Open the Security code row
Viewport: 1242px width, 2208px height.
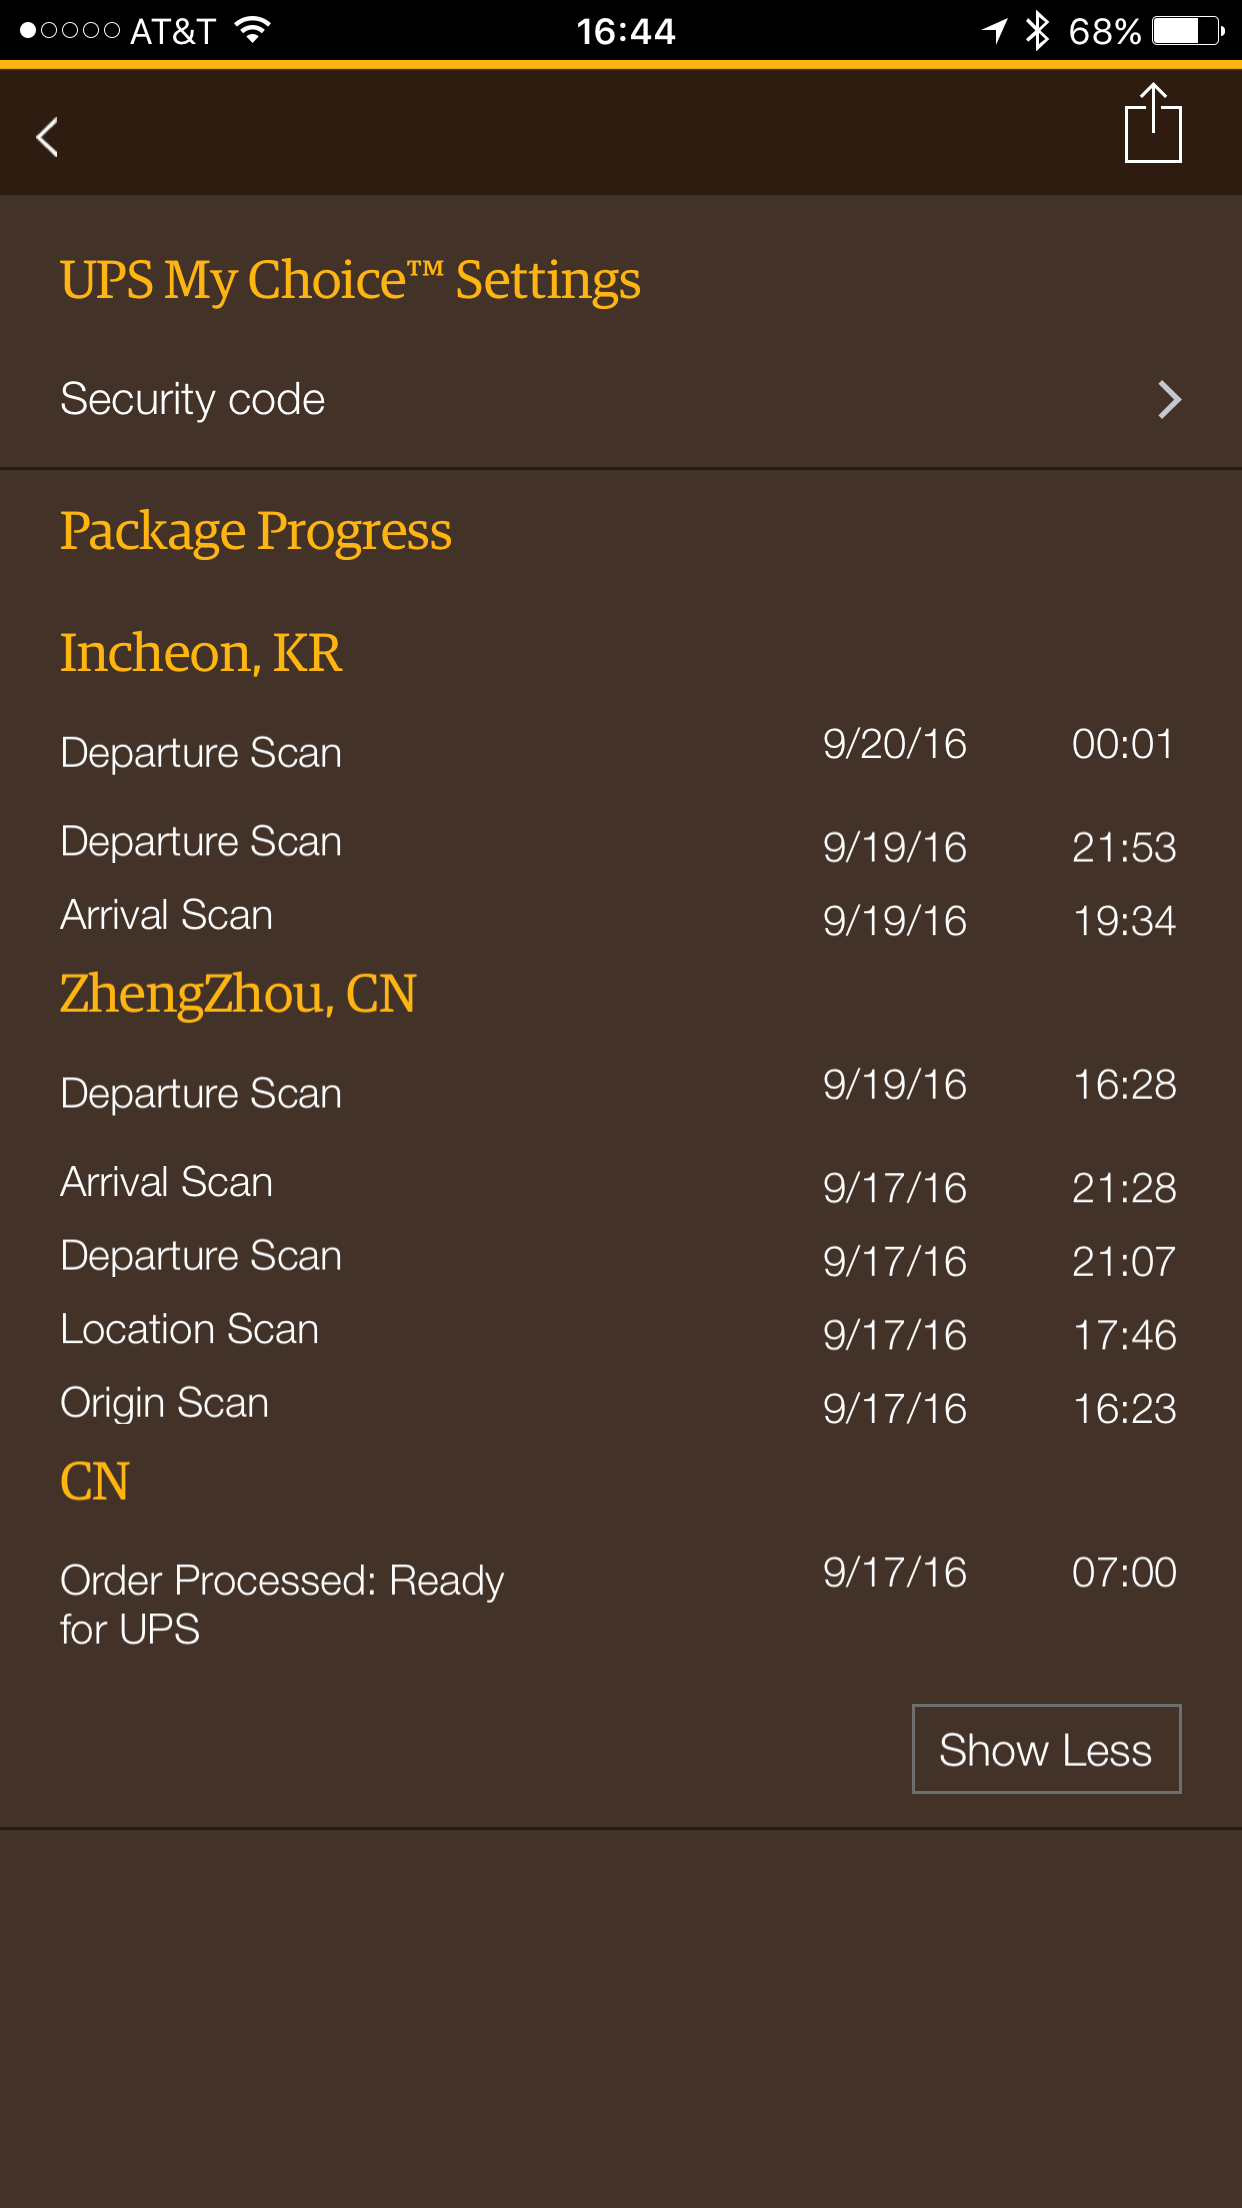tap(621, 399)
